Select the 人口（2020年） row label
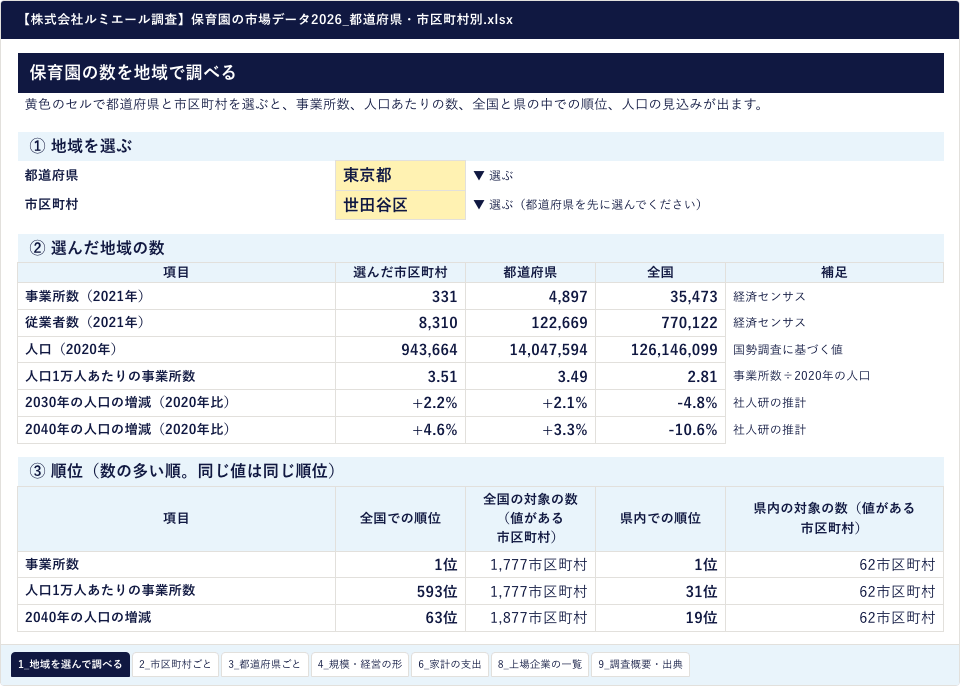The height and width of the screenshot is (686, 960). click(x=176, y=349)
